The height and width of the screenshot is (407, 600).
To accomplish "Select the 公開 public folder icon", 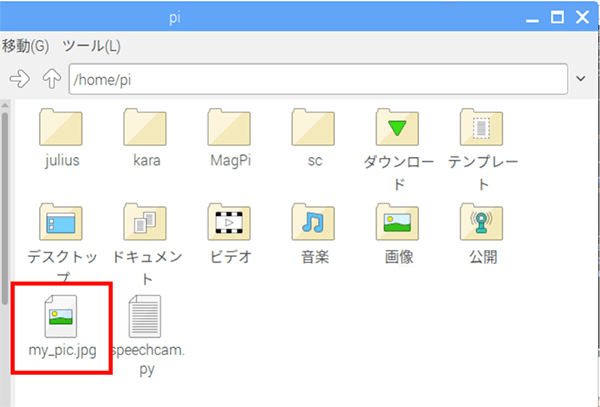I will 482,222.
